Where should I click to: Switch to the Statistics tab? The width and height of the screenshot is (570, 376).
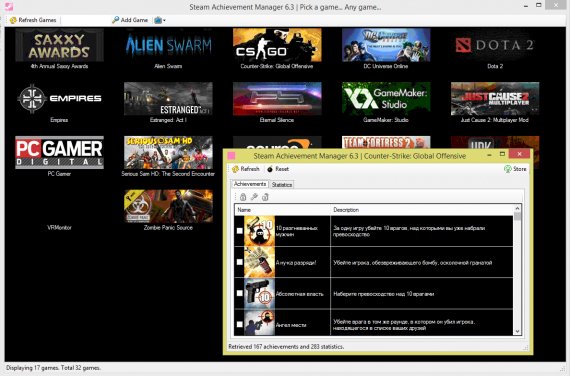282,185
